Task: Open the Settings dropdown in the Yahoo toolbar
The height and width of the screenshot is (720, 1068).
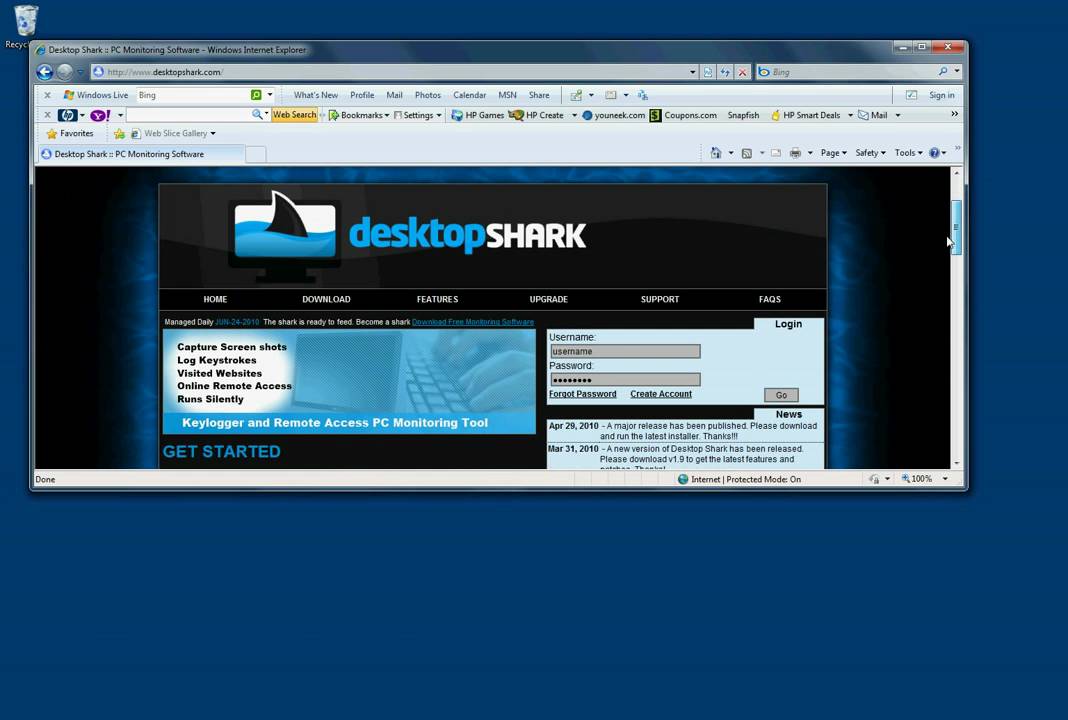Action: tap(418, 115)
